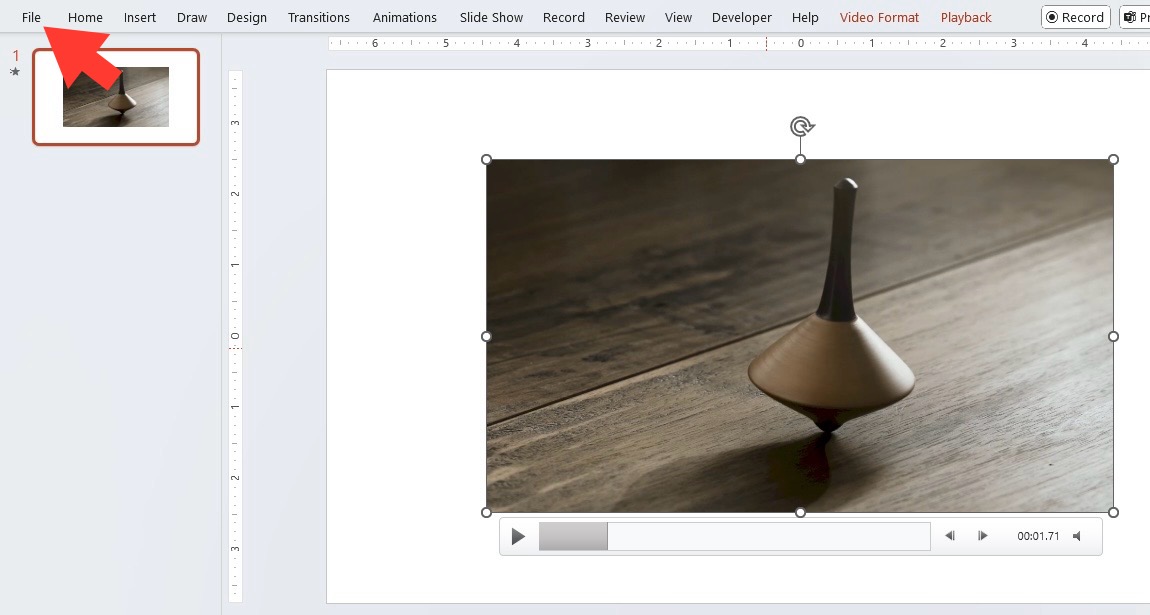
Task: Open the Playback tab
Action: click(x=966, y=17)
